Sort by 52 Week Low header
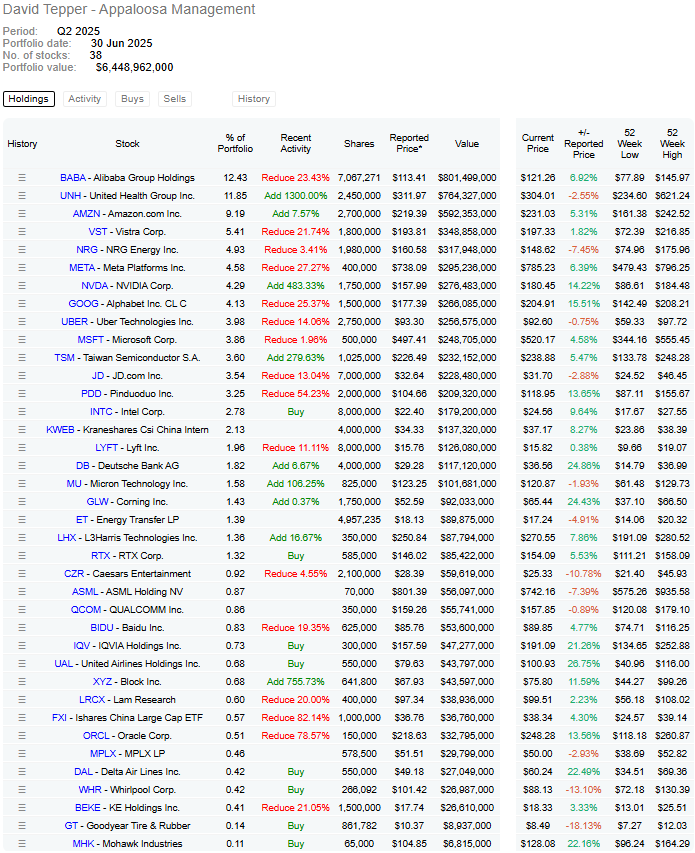The height and width of the screenshot is (853, 695). (629, 144)
